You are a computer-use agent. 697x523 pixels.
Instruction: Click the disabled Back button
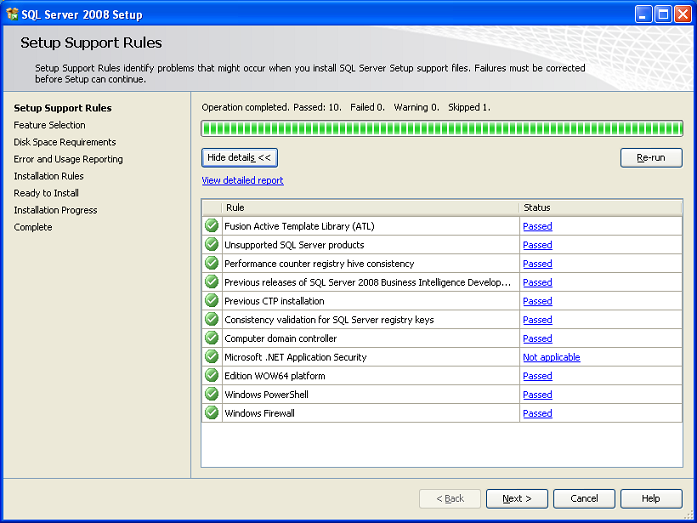(x=450, y=499)
